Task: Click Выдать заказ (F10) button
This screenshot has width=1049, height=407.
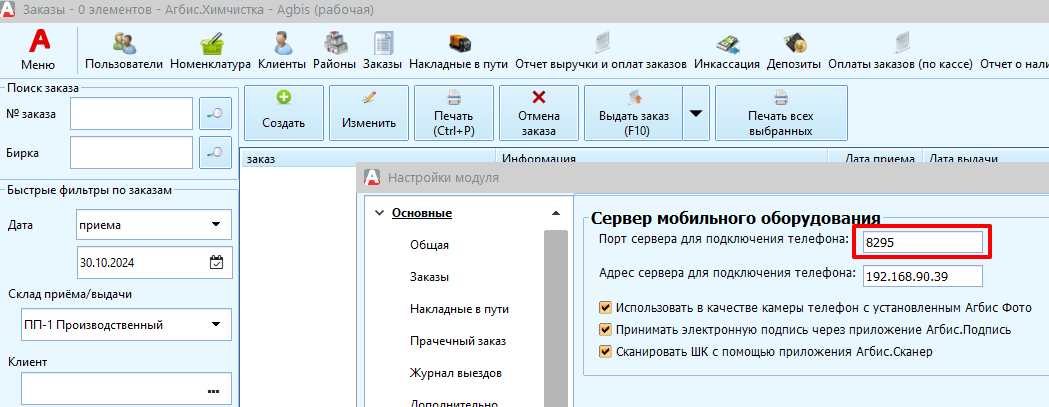Action: click(x=633, y=112)
